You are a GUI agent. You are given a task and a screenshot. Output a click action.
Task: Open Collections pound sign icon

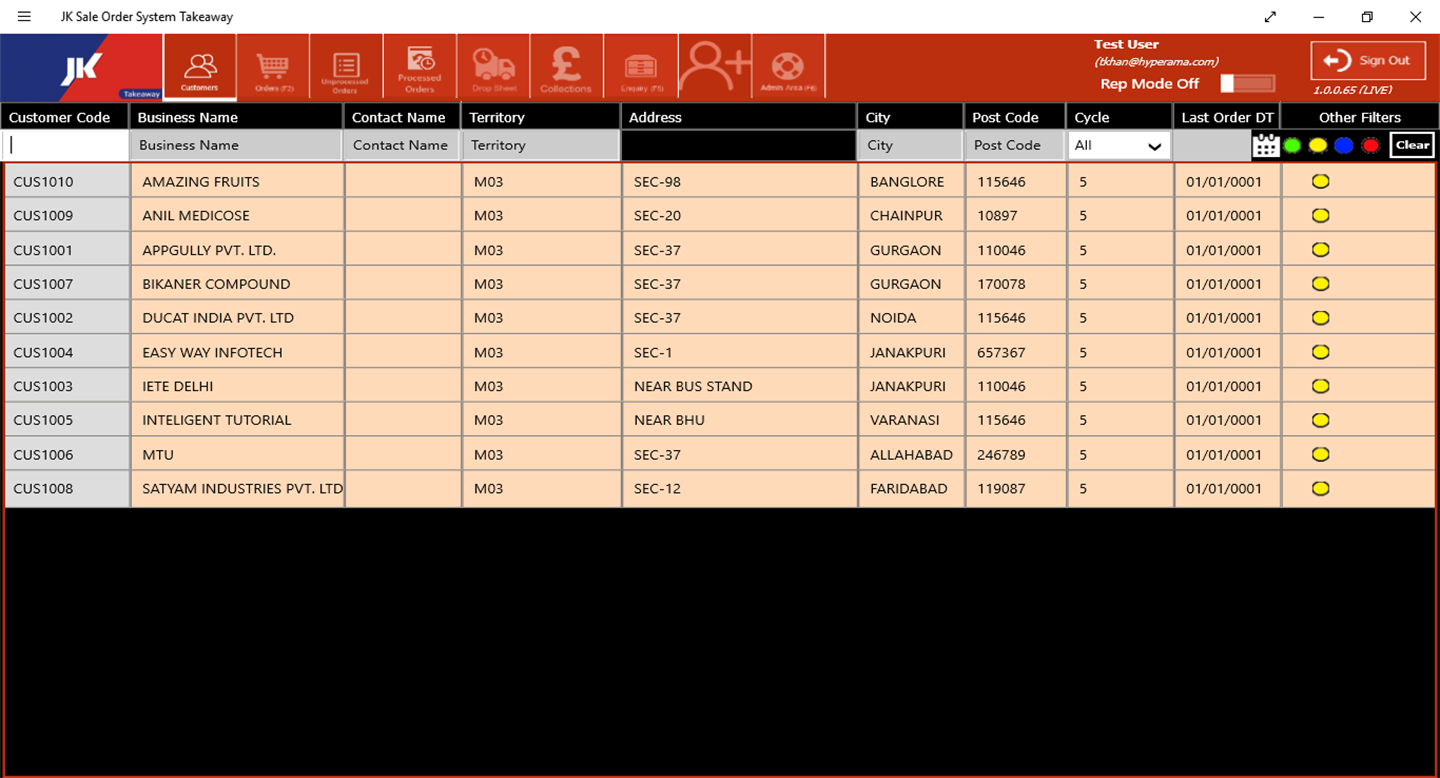click(x=567, y=68)
